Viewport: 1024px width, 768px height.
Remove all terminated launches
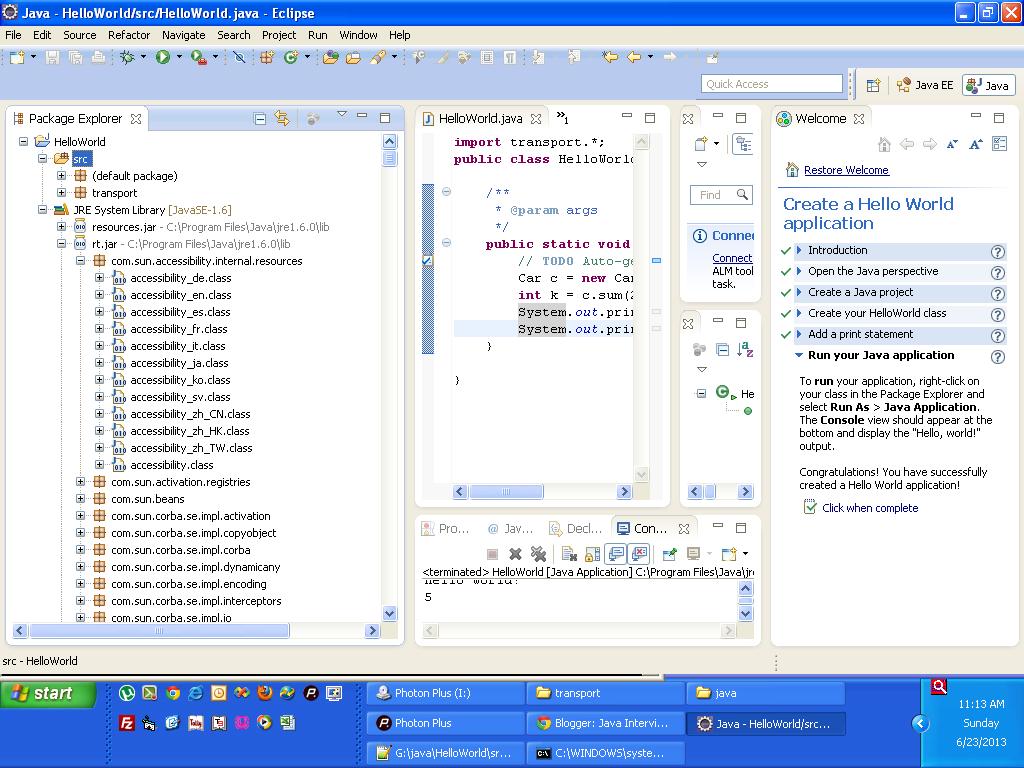[538, 554]
